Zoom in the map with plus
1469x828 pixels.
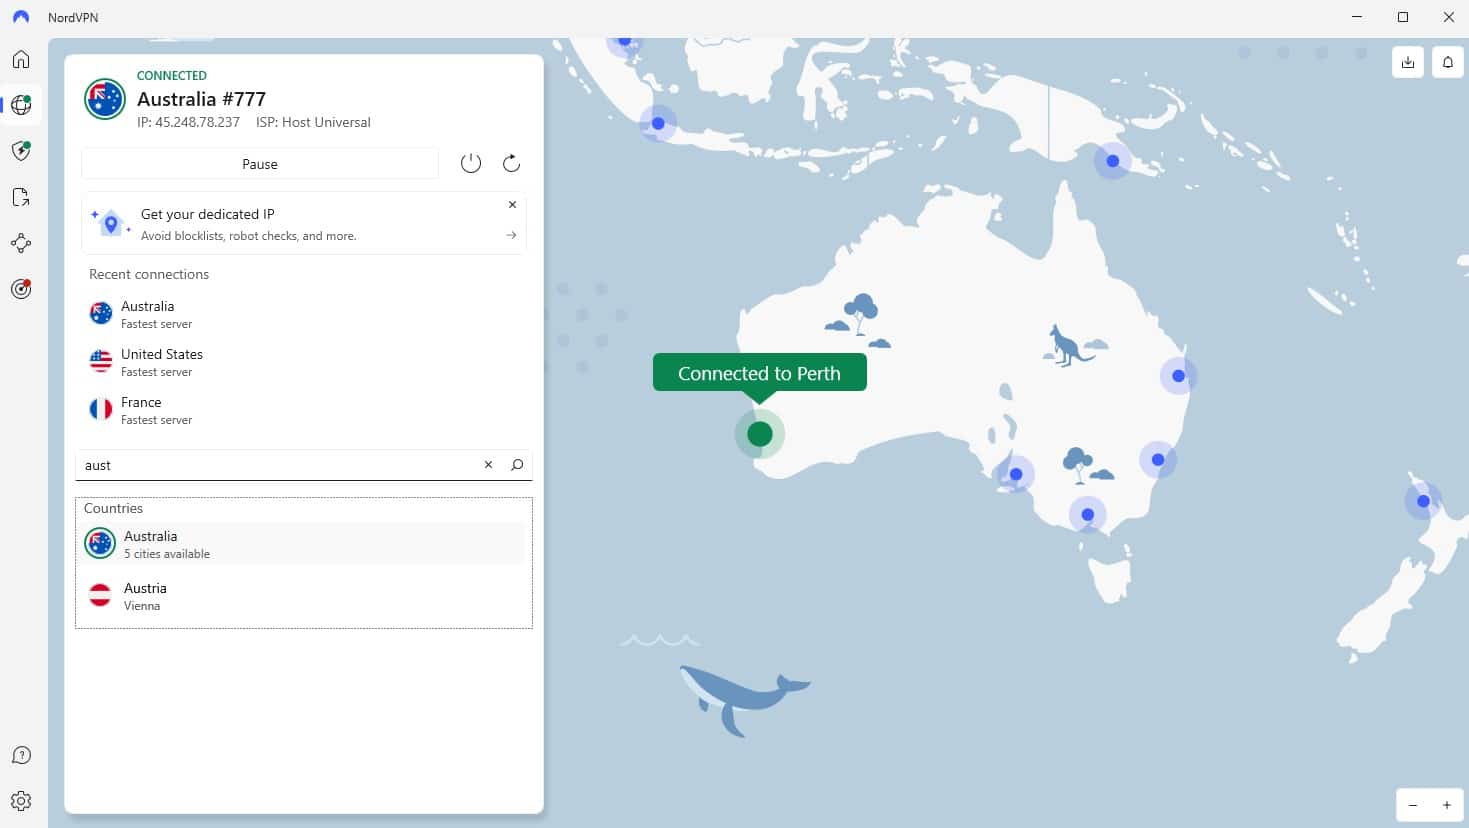1446,805
